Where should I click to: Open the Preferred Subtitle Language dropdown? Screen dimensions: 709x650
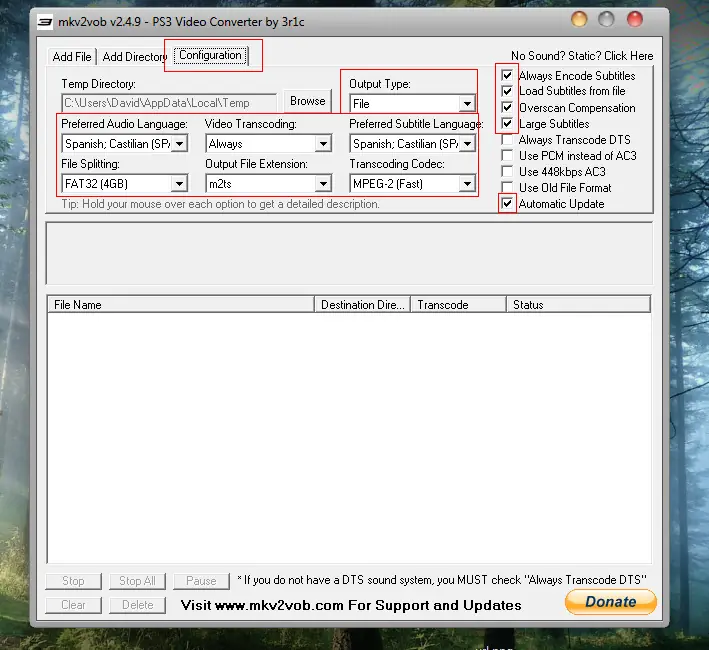point(412,144)
